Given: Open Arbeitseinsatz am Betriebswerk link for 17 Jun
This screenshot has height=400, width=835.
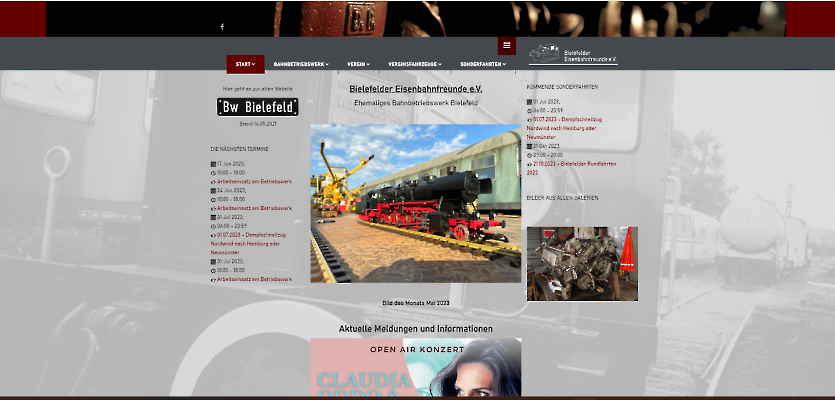Looking at the screenshot, I should pos(255,182).
